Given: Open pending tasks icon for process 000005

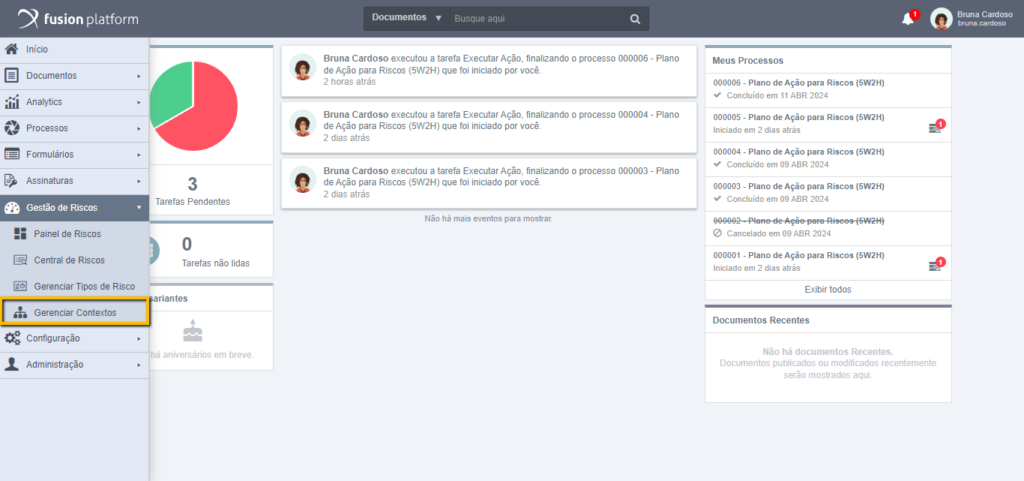Looking at the screenshot, I should [x=936, y=127].
